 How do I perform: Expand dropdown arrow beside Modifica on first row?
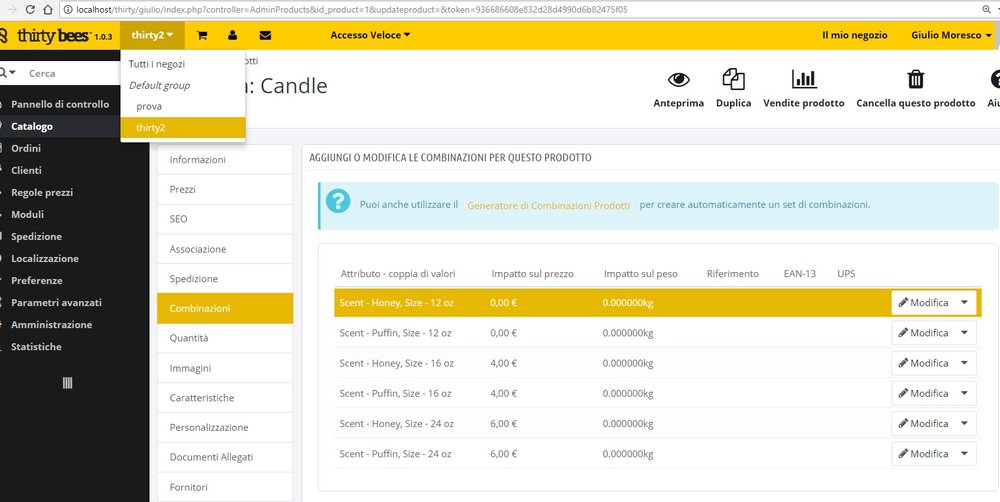(964, 303)
